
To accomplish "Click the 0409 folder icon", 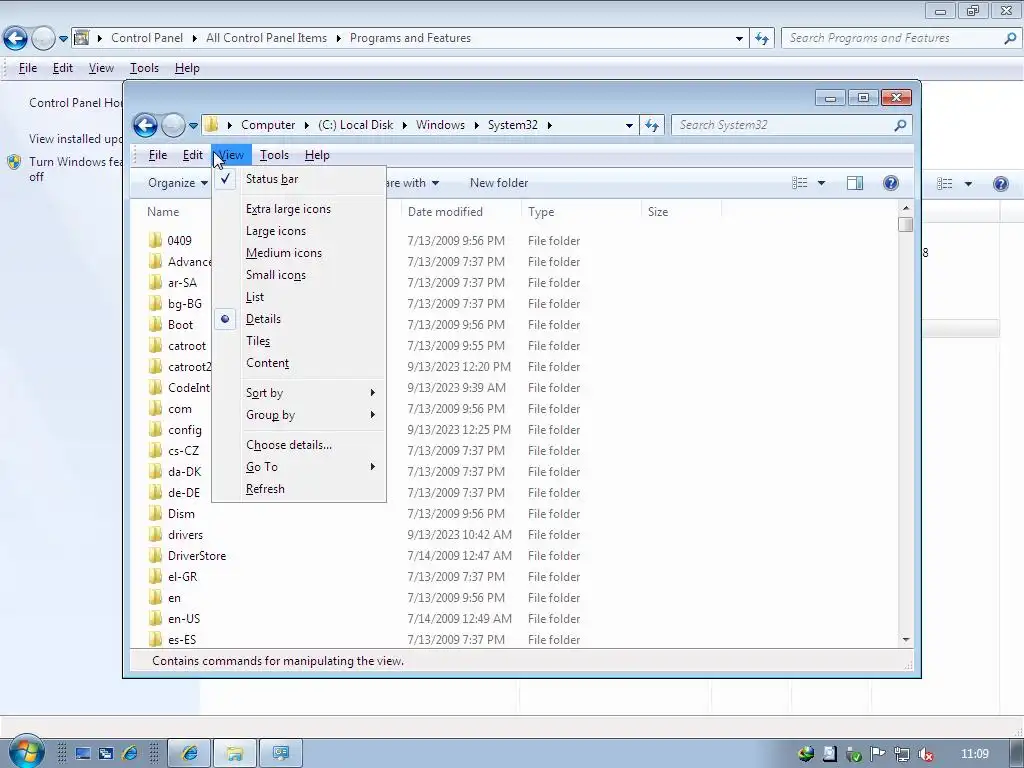I will (x=155, y=240).
